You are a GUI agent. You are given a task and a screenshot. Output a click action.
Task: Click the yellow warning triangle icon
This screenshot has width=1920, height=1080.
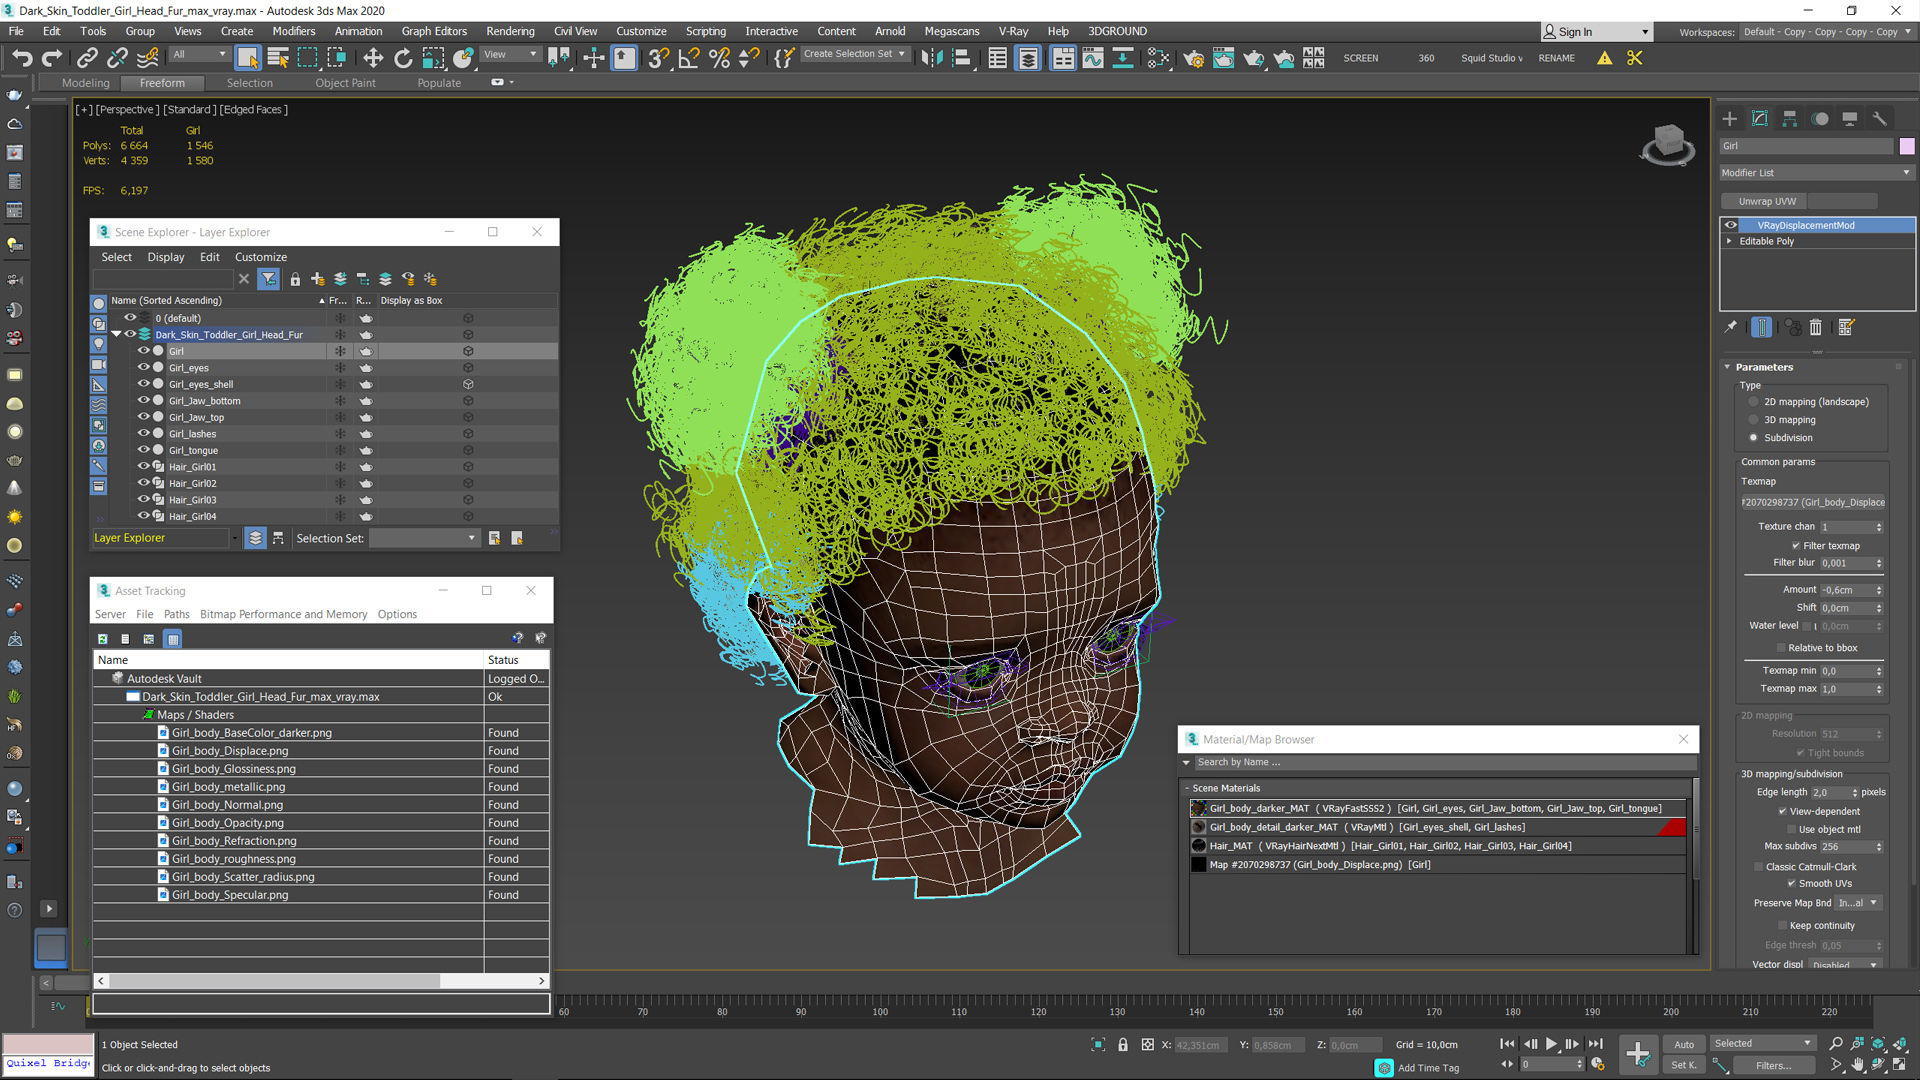coord(1605,58)
